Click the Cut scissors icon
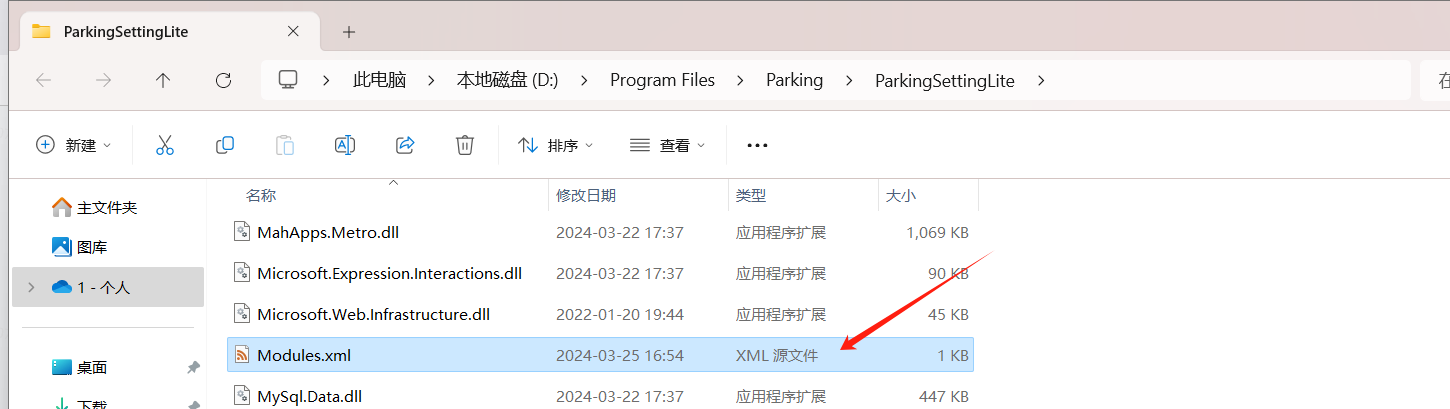Image resolution: width=1450 pixels, height=409 pixels. click(165, 145)
